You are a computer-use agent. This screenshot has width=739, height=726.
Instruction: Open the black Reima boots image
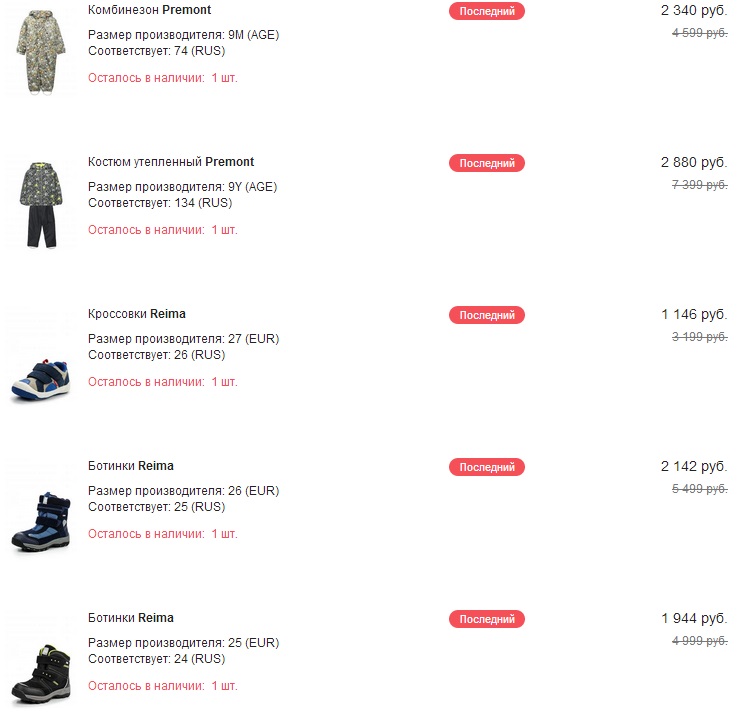(x=41, y=674)
